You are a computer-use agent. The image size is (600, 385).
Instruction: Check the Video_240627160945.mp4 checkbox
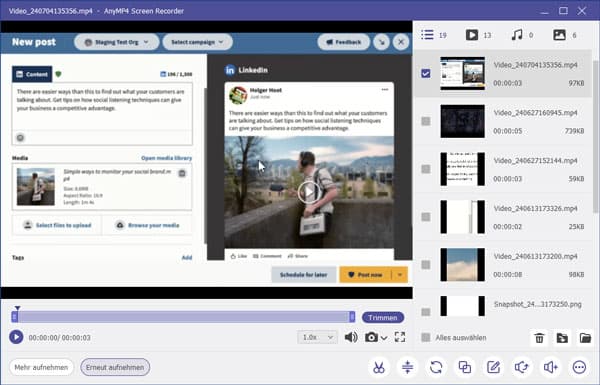426,121
